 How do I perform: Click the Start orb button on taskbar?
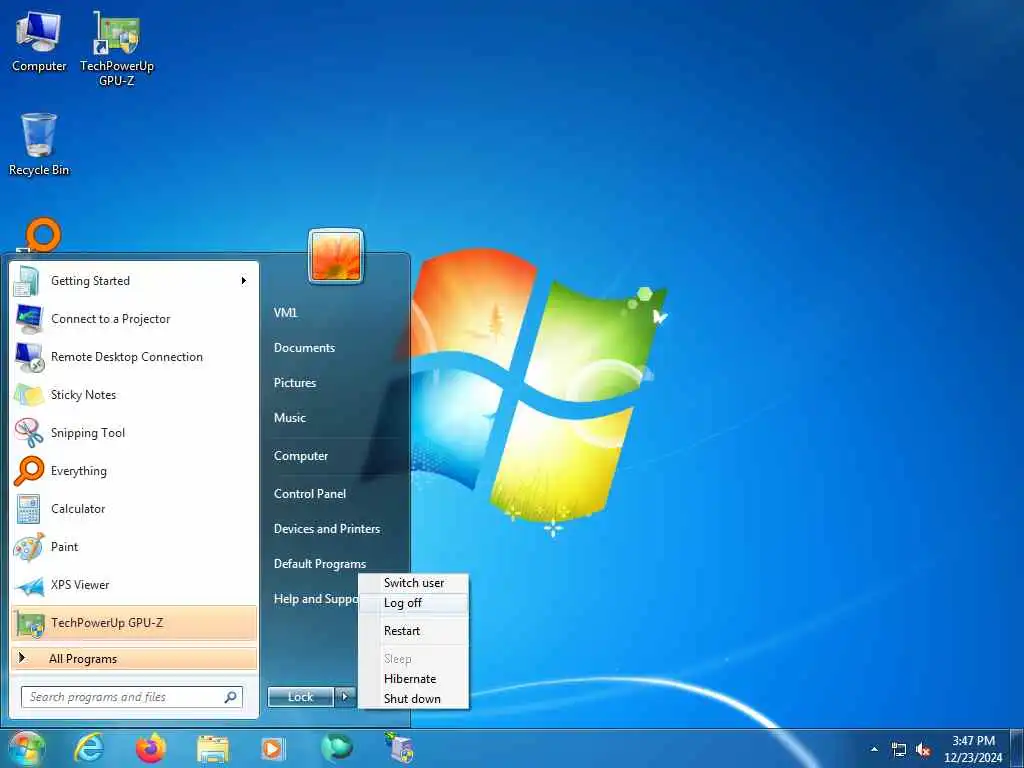point(26,748)
